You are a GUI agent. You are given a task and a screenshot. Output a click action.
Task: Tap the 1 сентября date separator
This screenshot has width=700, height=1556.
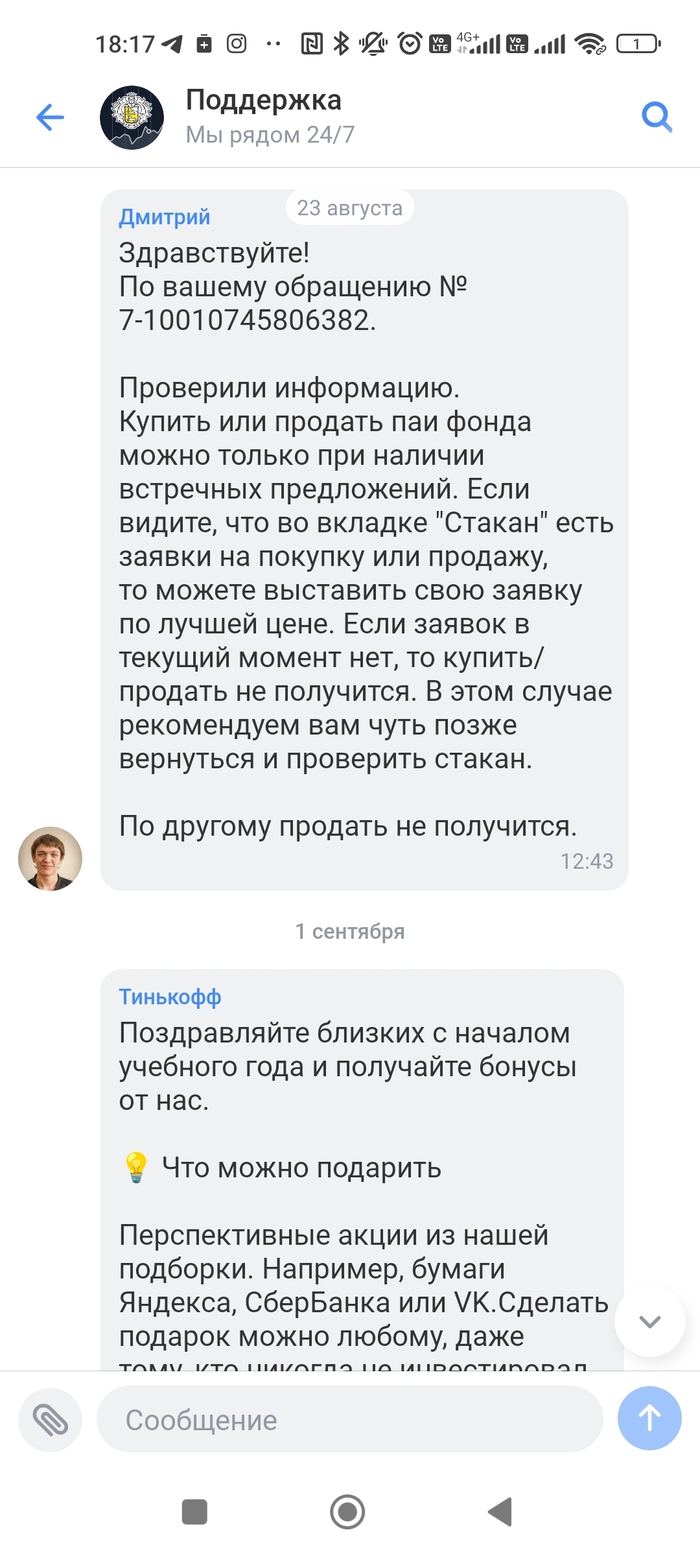[350, 931]
